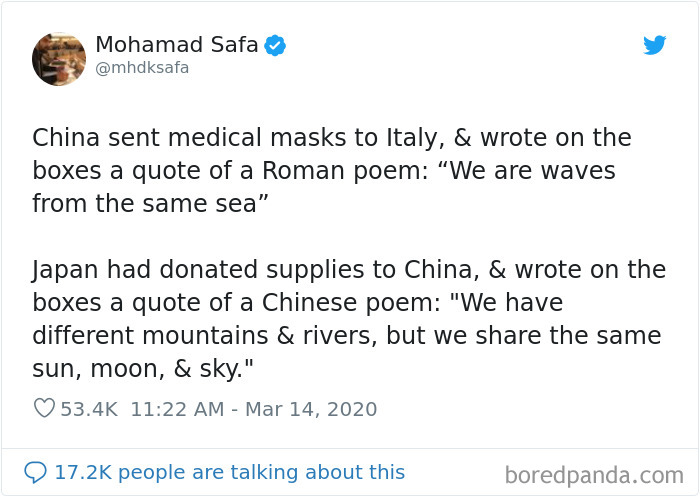Click the blue verified badge
Image resolution: width=700 pixels, height=497 pixels.
tap(275, 45)
